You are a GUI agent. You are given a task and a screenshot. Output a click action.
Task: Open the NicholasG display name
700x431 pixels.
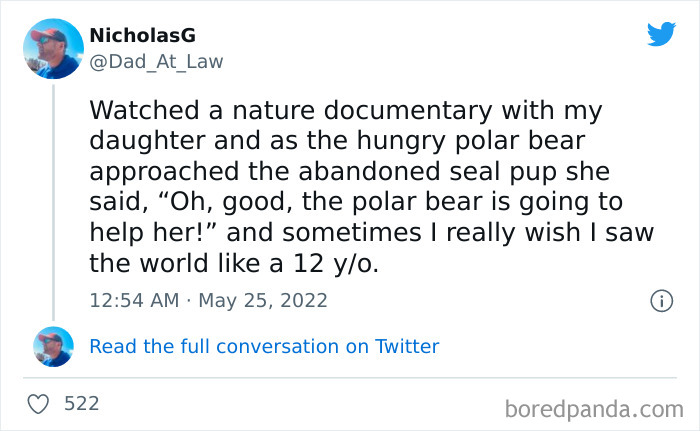click(x=142, y=36)
